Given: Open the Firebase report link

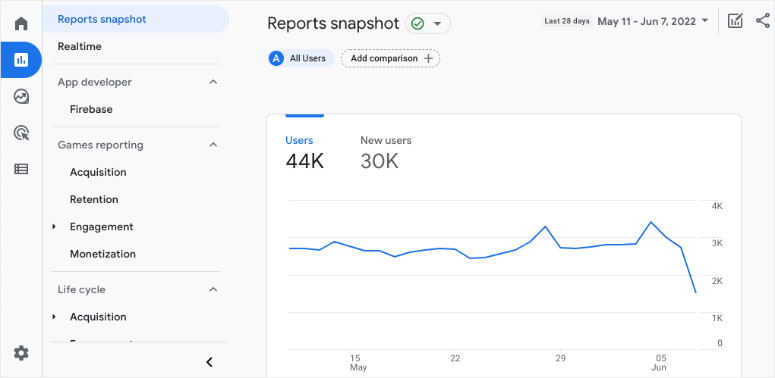Looking at the screenshot, I should tap(91, 109).
